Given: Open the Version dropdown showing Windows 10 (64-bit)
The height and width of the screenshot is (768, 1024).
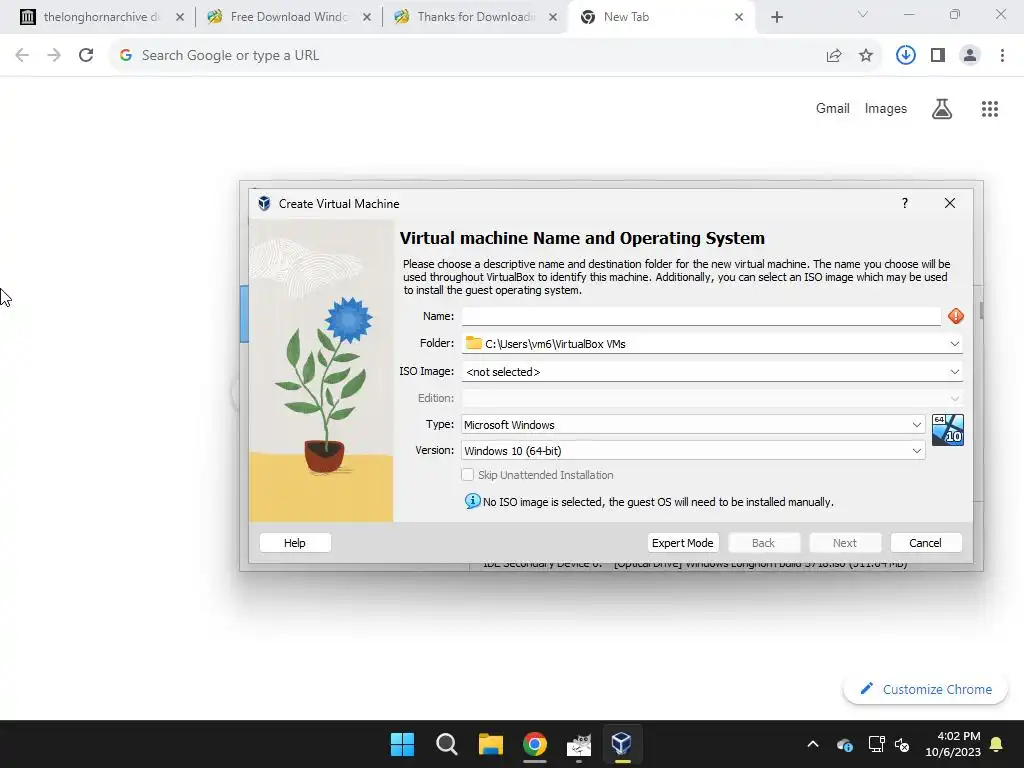Looking at the screenshot, I should click(x=693, y=451).
